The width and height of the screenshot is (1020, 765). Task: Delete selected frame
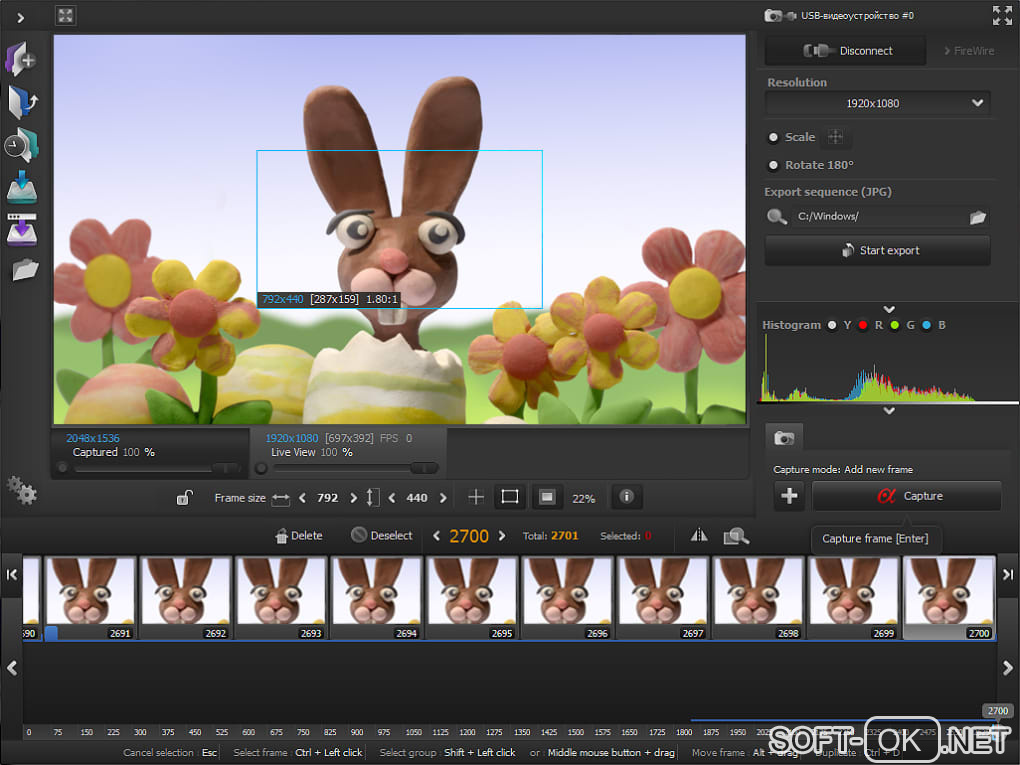click(x=299, y=536)
